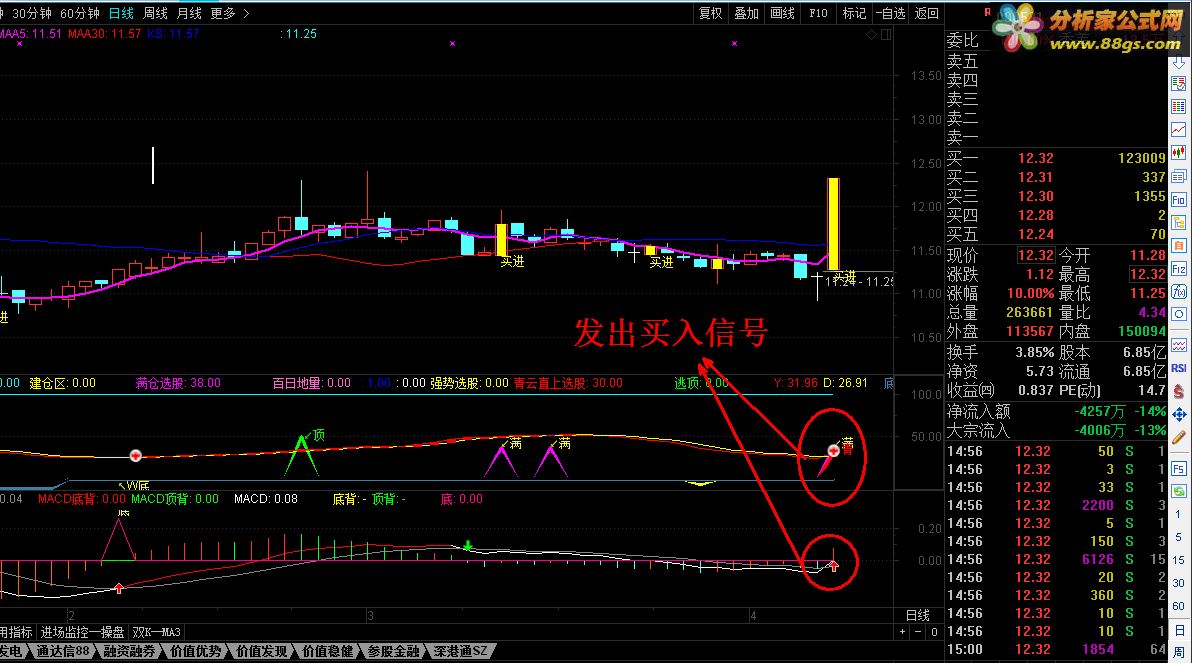
Task: Select the RSI indicator sidebar icon
Action: [x=1178, y=368]
